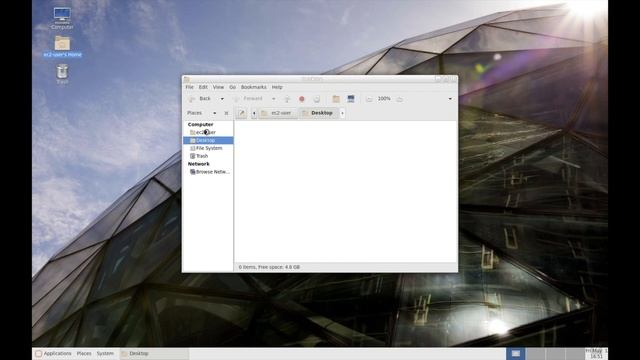Switch to the first workspace in the pager
Viewport: 640px width, 360px height.
(x=516, y=353)
